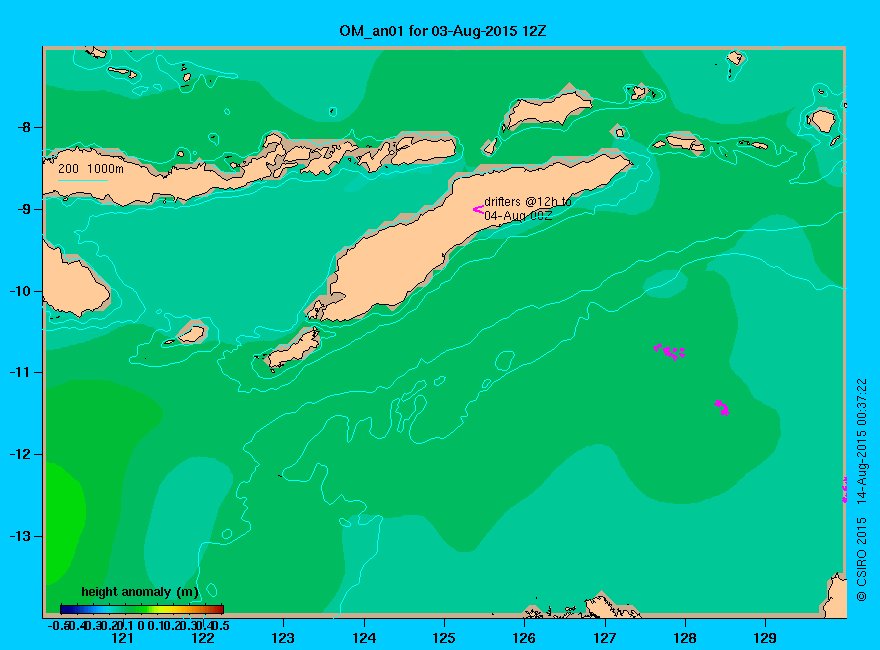
Task: Click the height anomaly color scale bar
Action: coord(142,609)
